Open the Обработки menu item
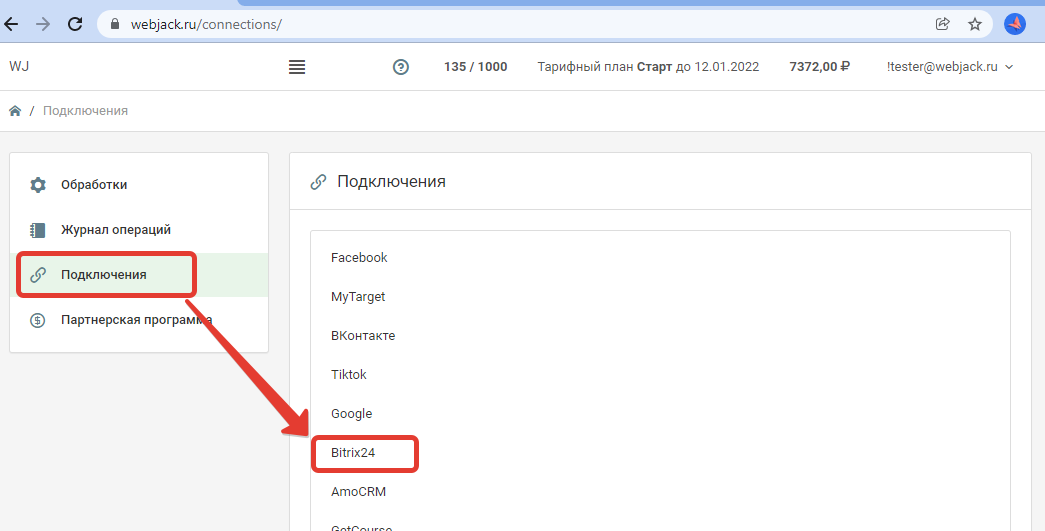1045x531 pixels. pyautogui.click(x=139, y=185)
